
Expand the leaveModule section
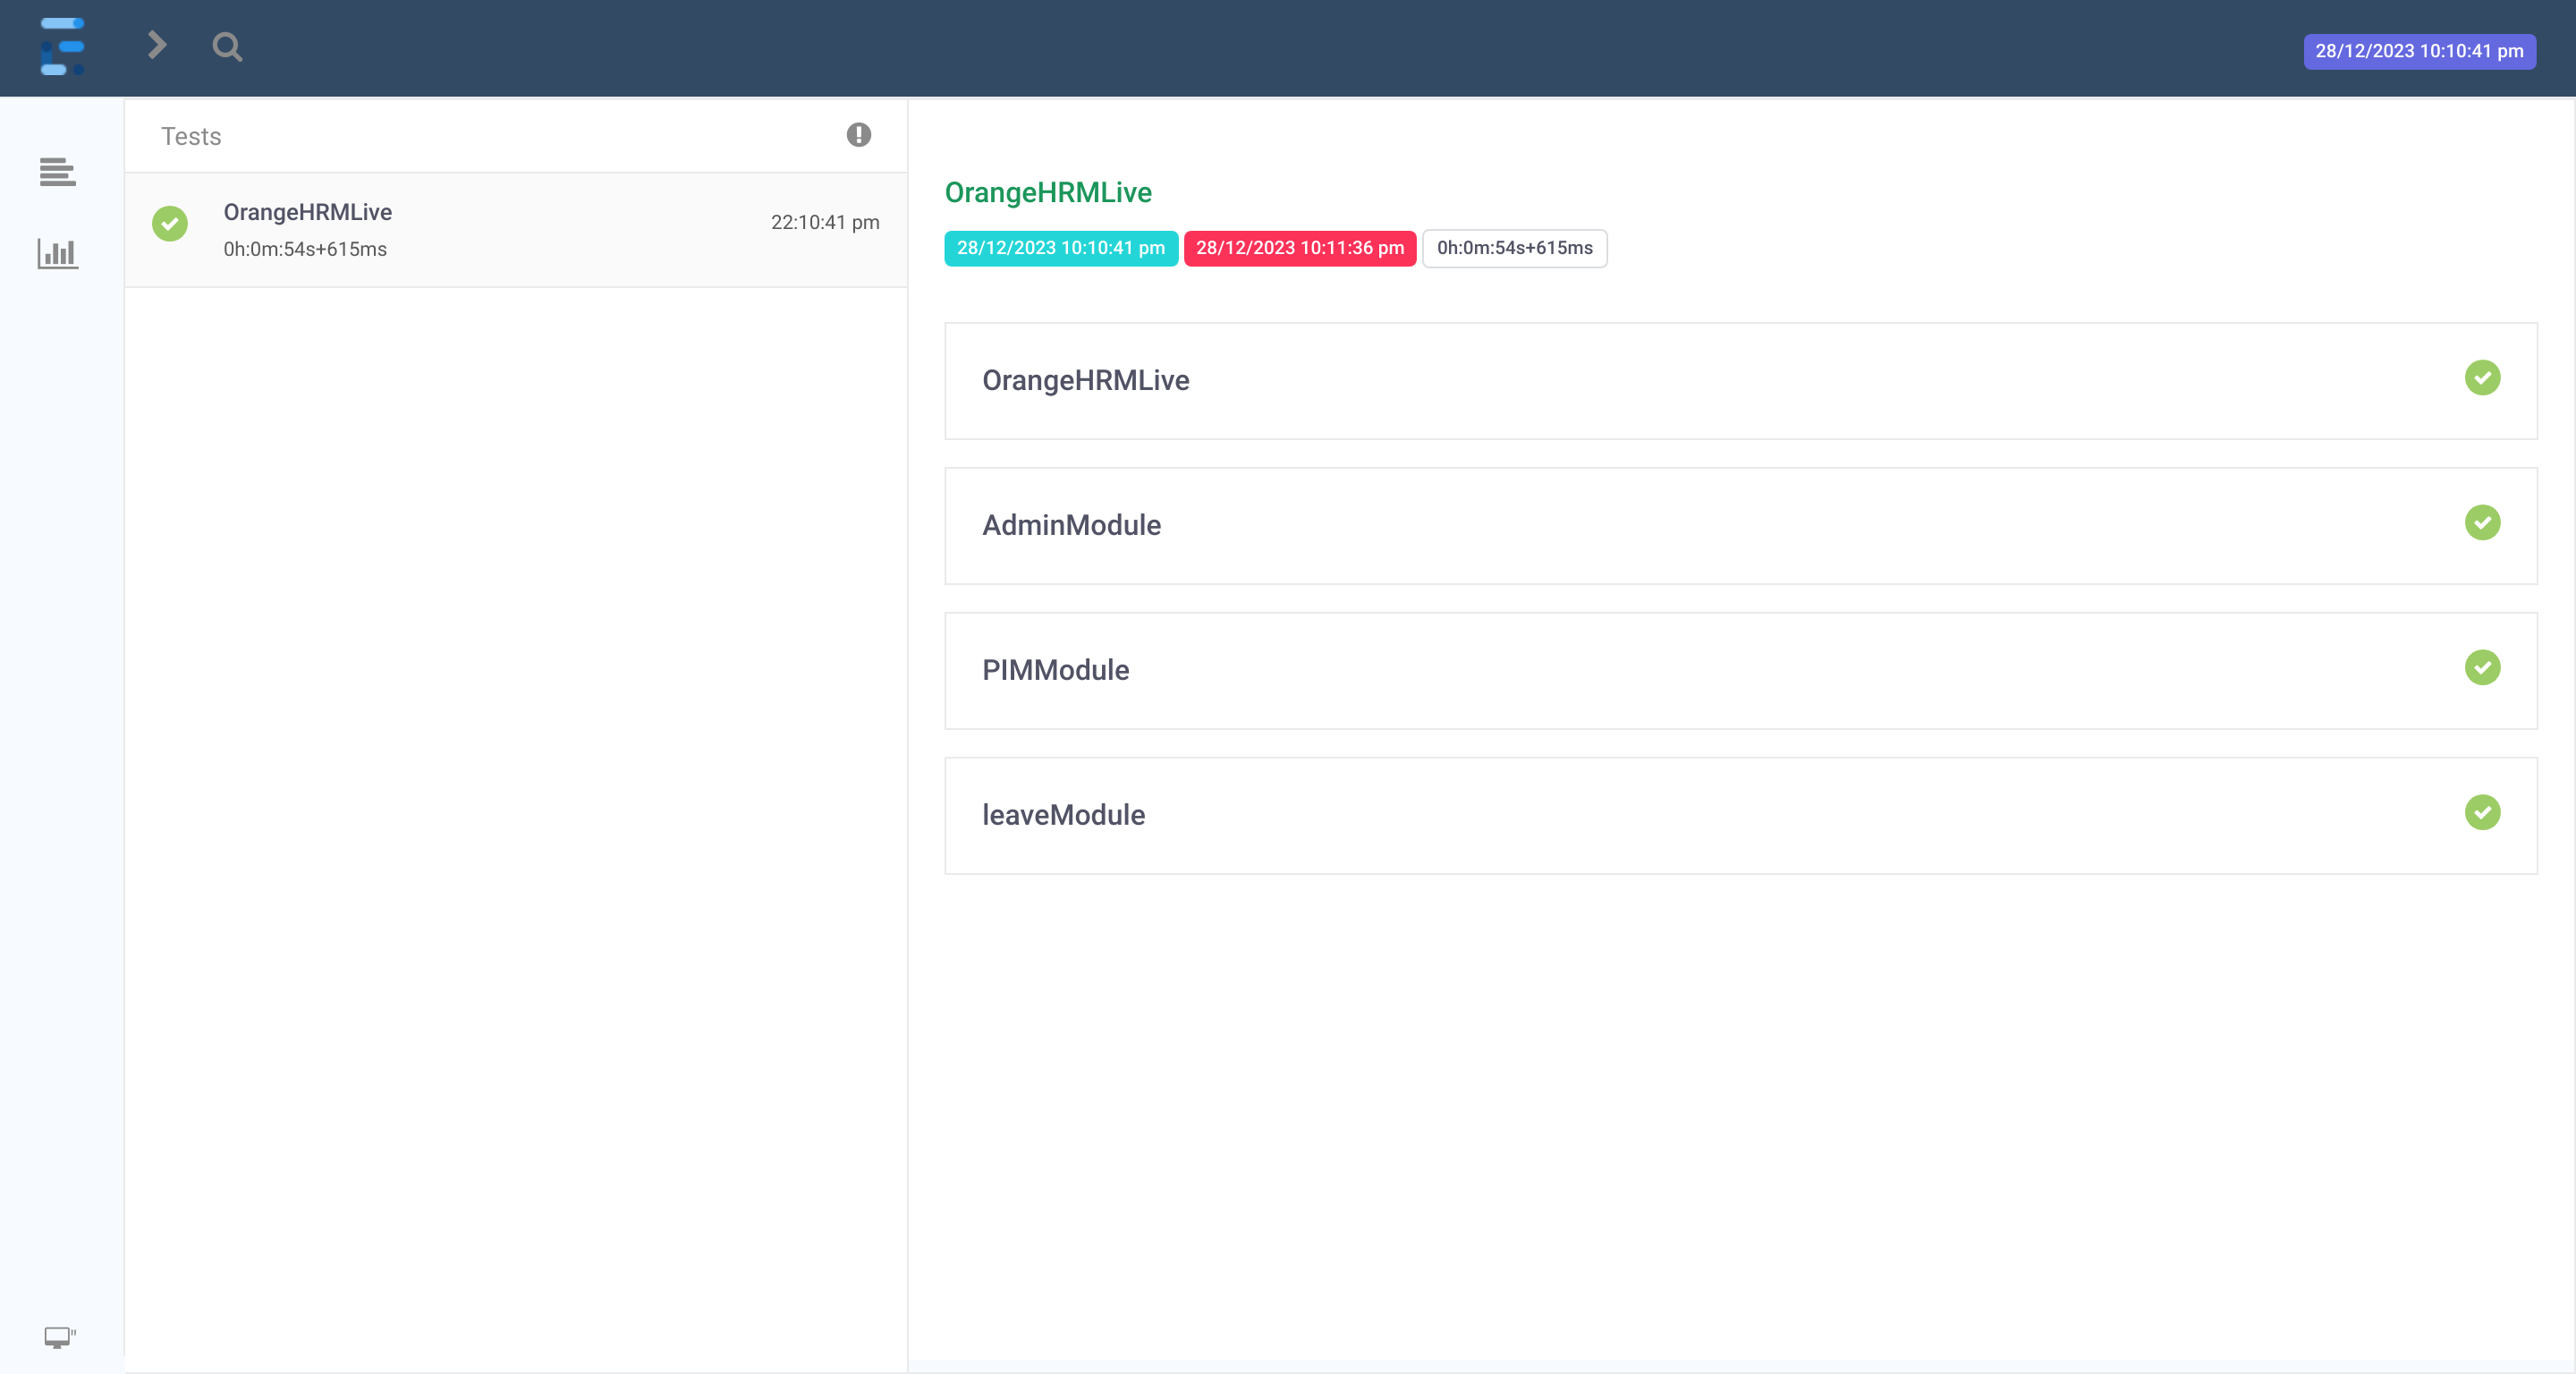coord(1063,815)
